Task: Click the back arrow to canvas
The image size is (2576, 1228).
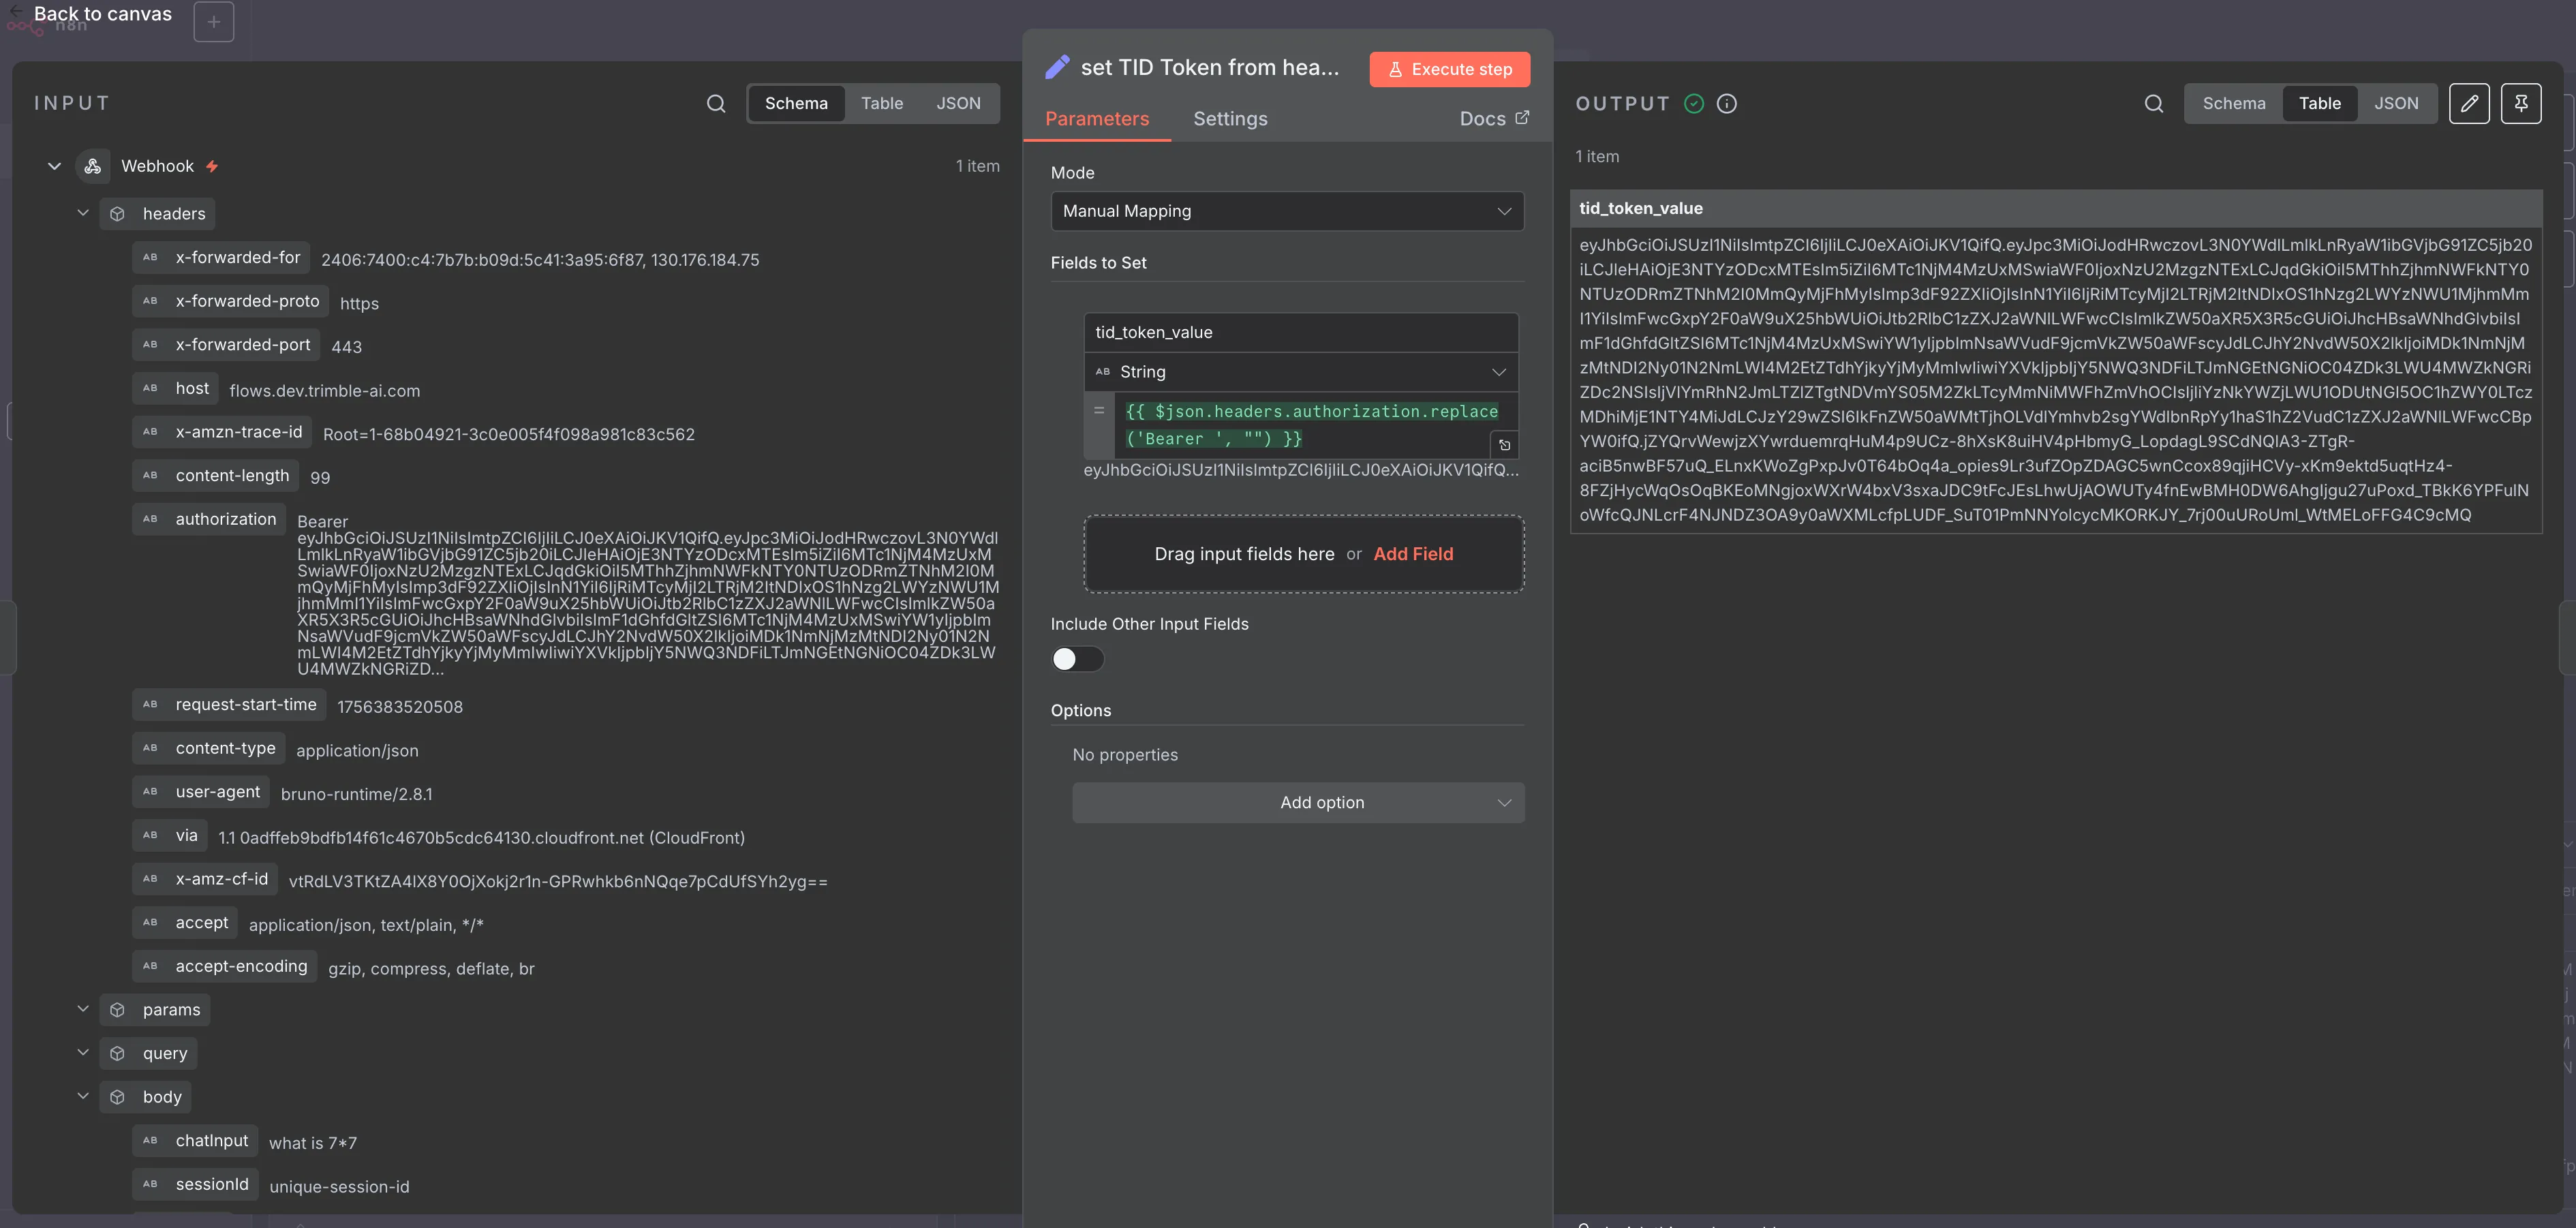Action: click(15, 12)
